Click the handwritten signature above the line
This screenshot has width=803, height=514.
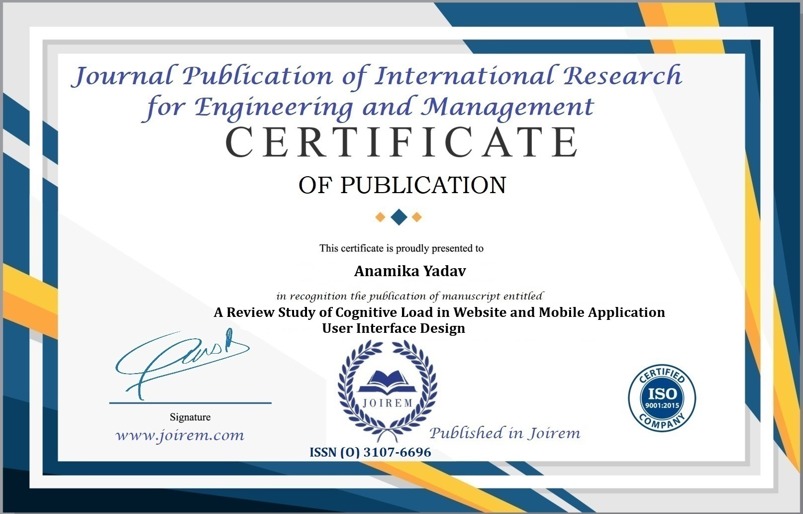(182, 363)
